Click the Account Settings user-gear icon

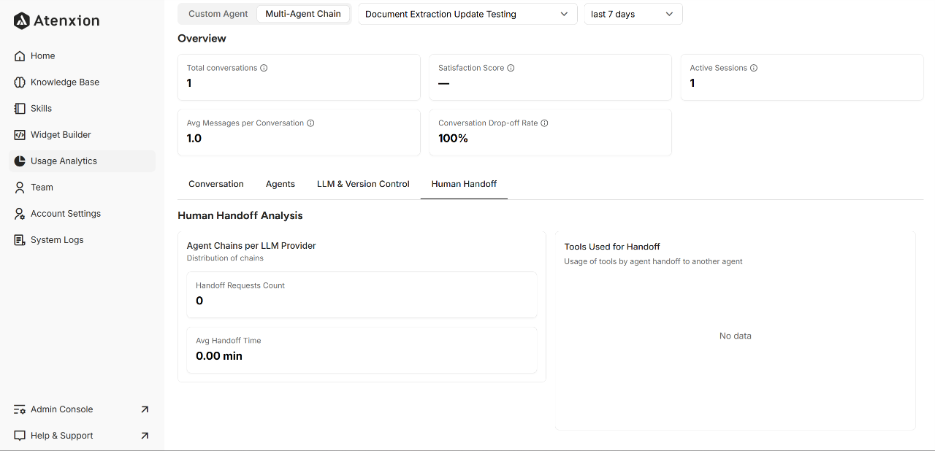click(19, 214)
